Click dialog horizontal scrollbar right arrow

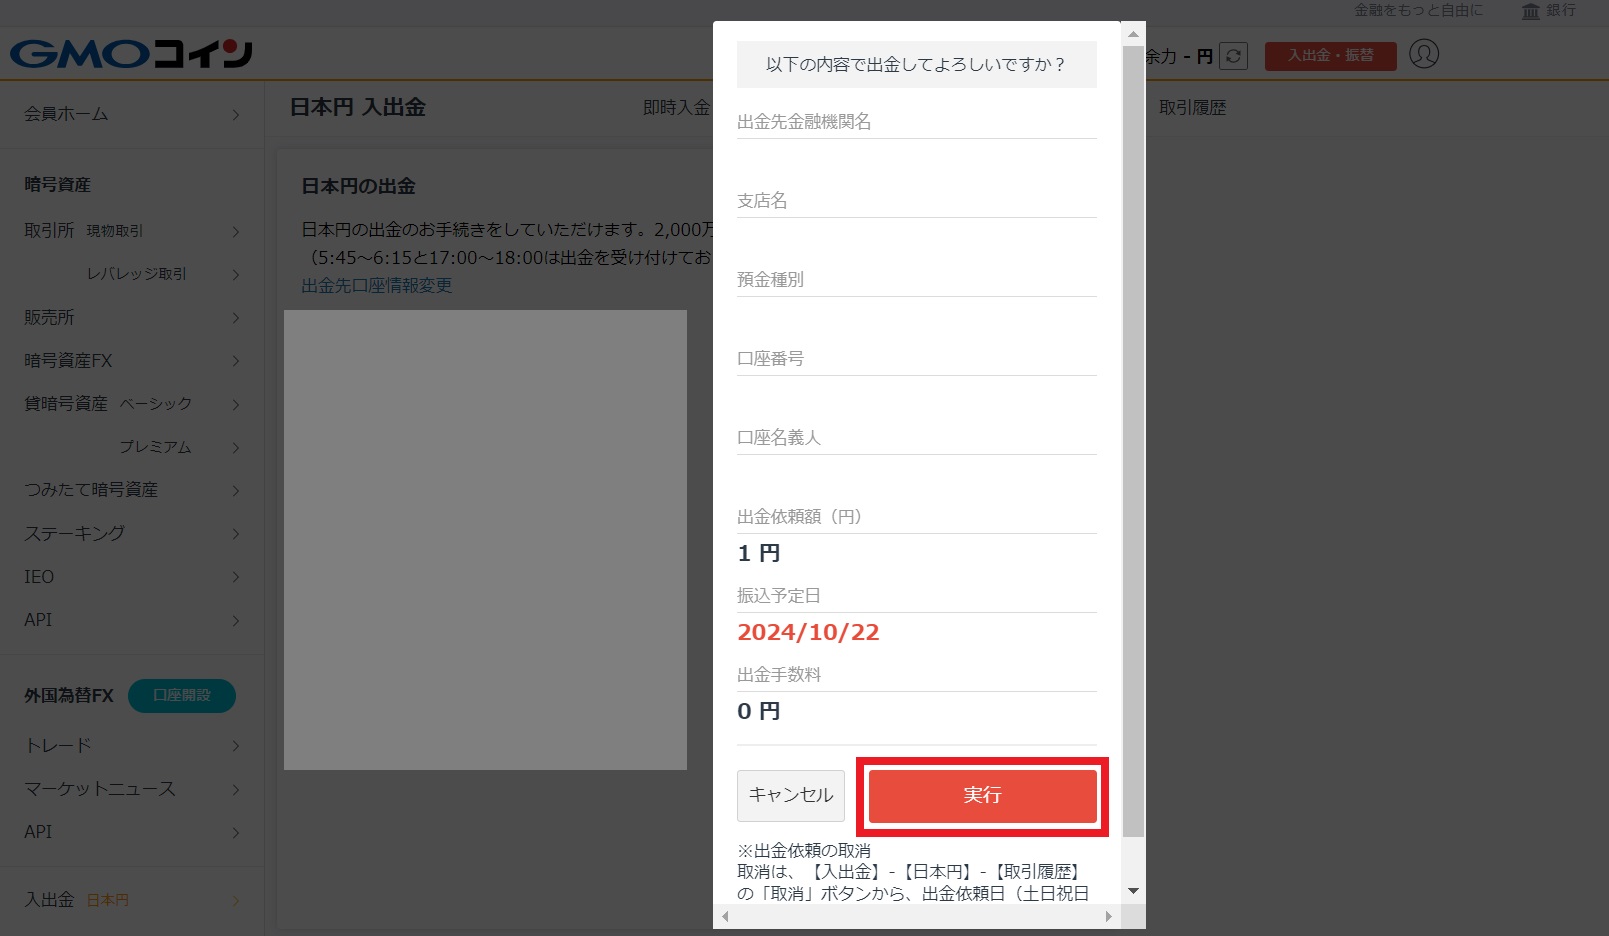tap(1108, 916)
